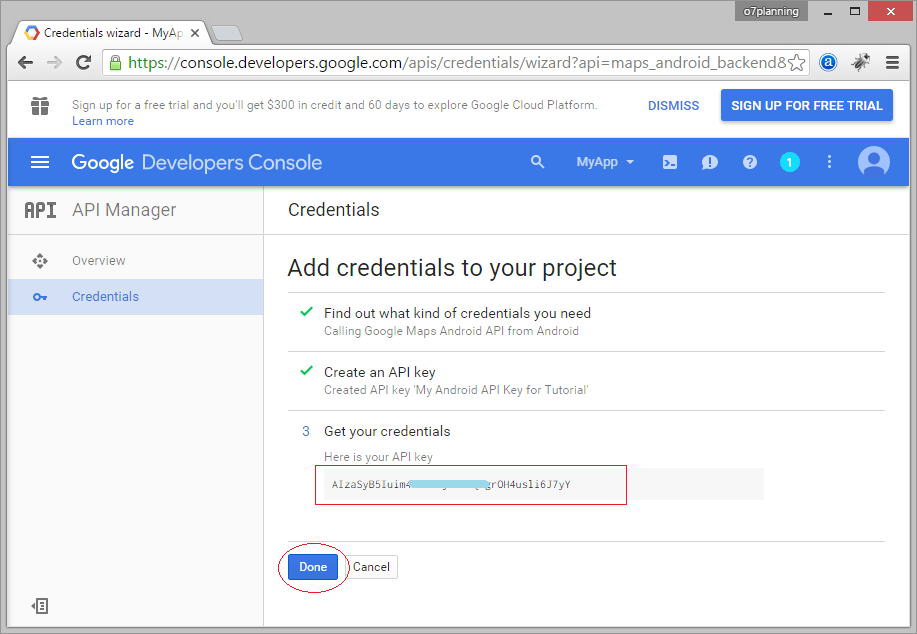Go back to the previous page
Screen dimensions: 917x634
click(x=25, y=63)
